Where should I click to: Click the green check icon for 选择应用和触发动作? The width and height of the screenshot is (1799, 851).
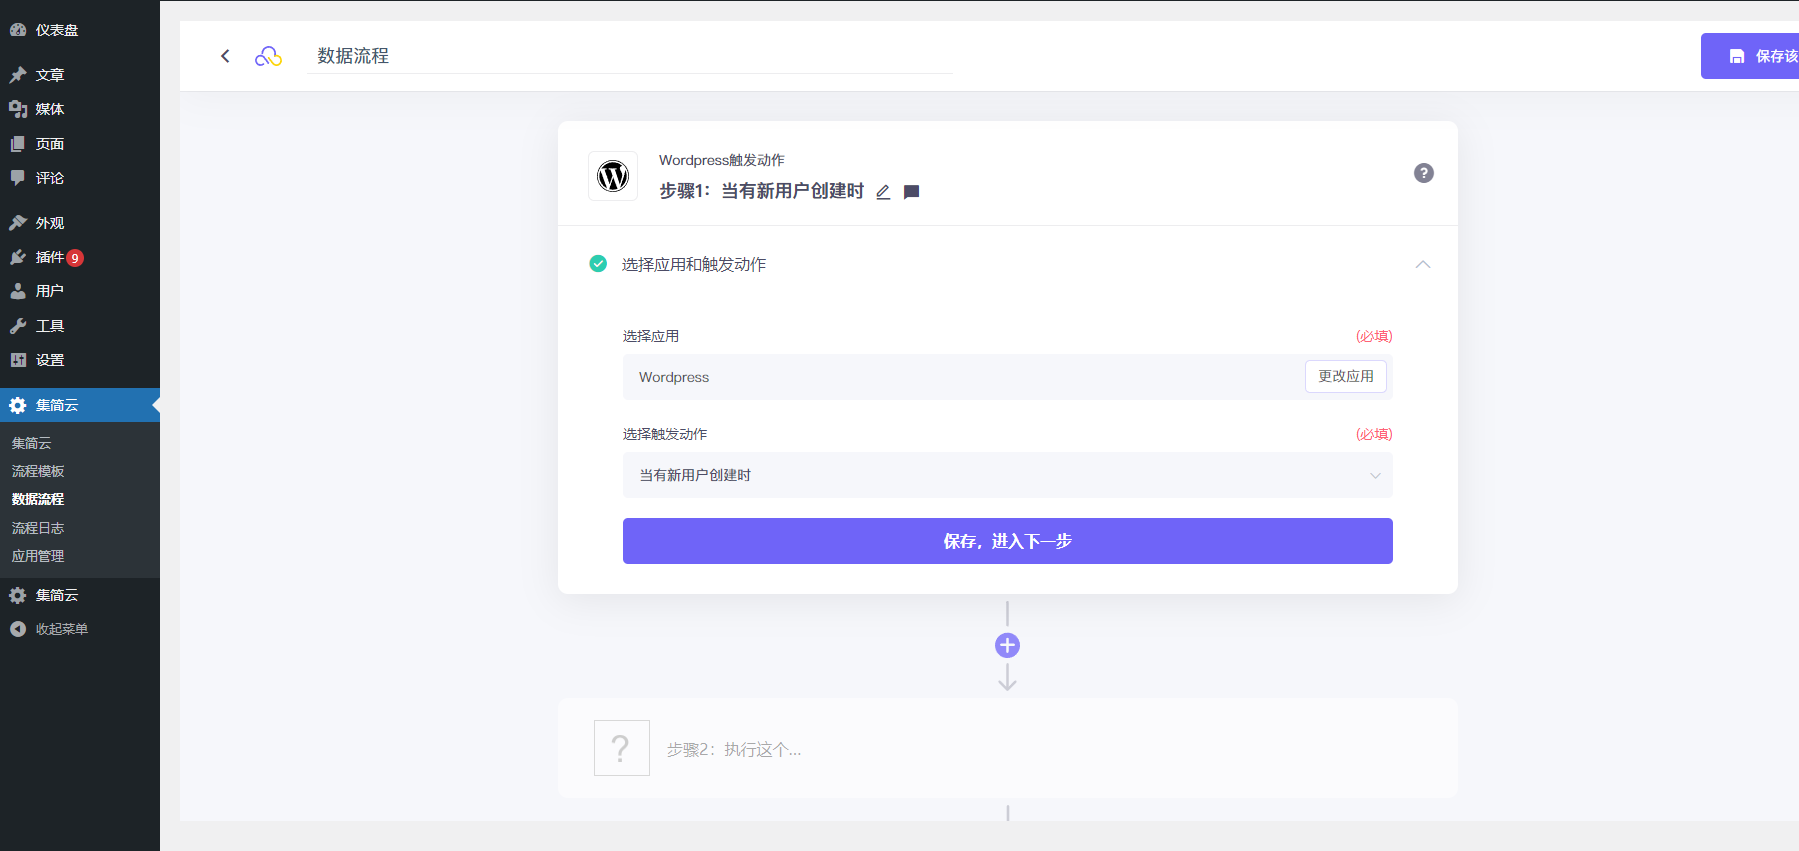tap(598, 264)
